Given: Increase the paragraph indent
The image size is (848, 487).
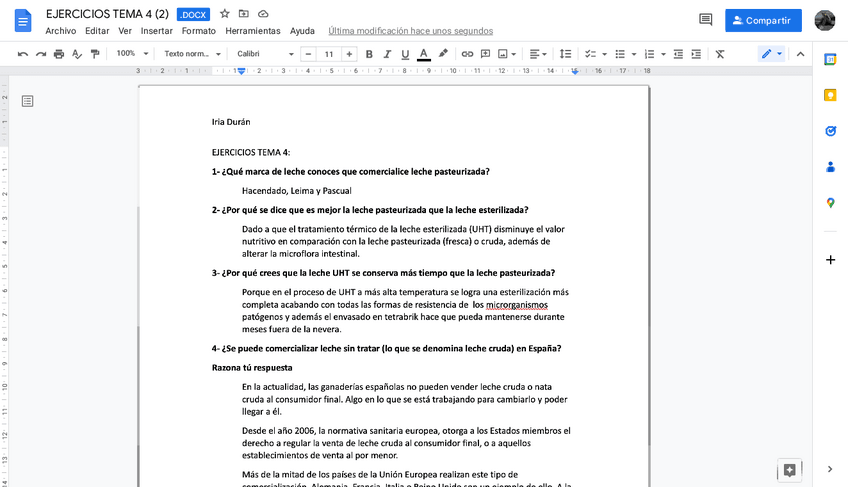Looking at the screenshot, I should (x=697, y=54).
